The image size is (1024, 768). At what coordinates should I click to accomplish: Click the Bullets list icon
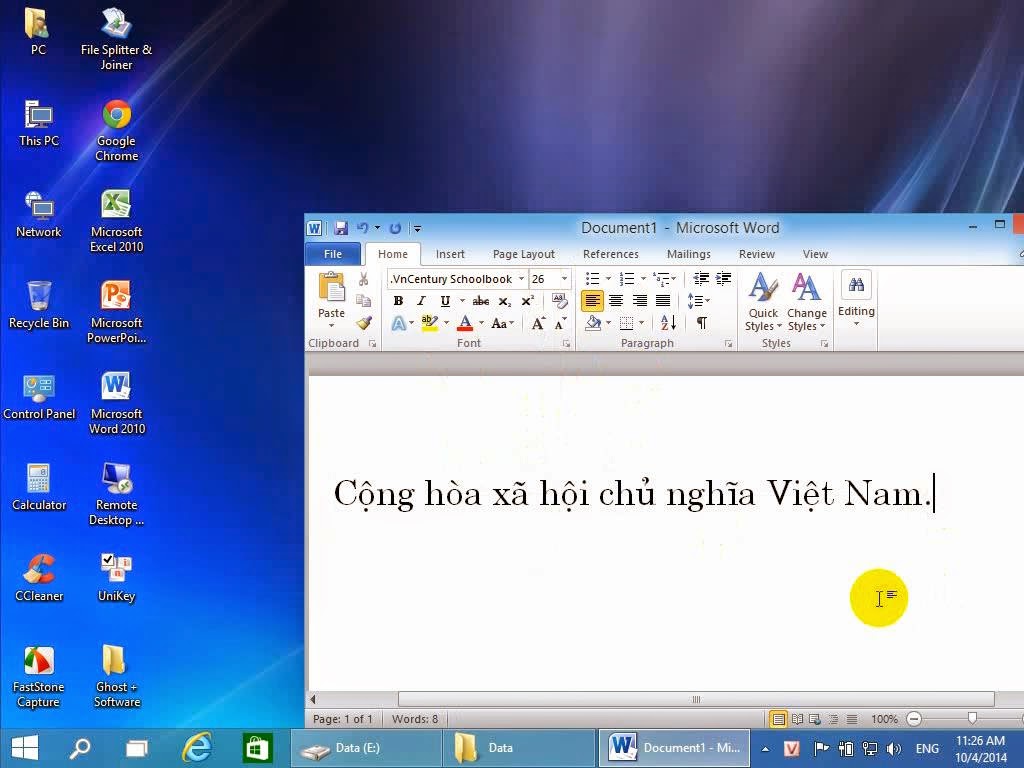point(592,279)
